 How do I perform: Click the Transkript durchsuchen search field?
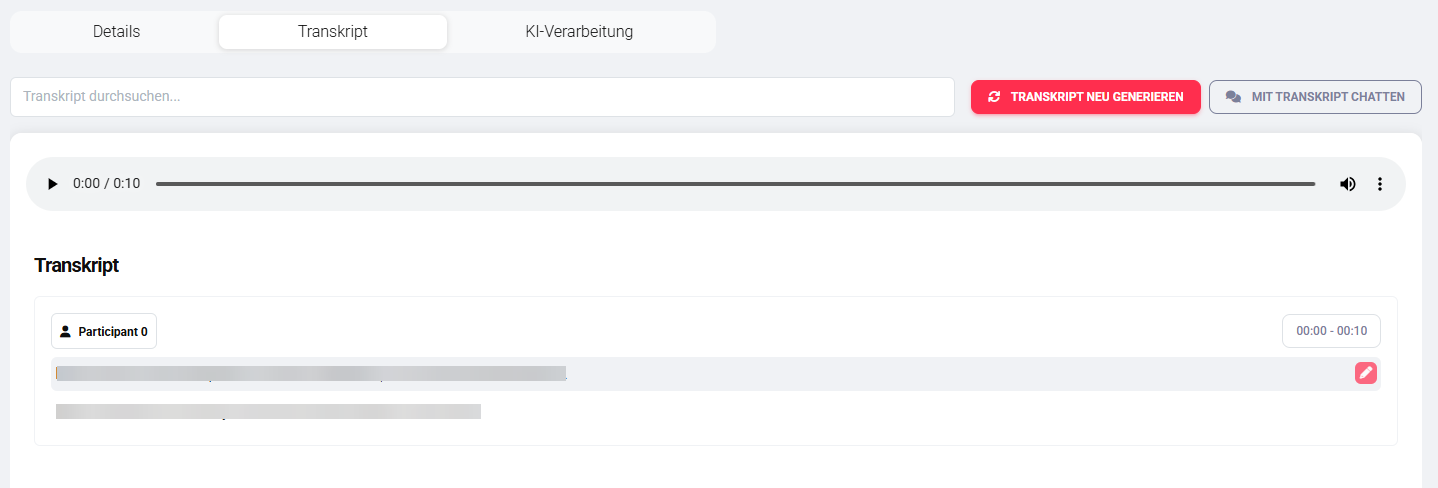click(x=482, y=97)
